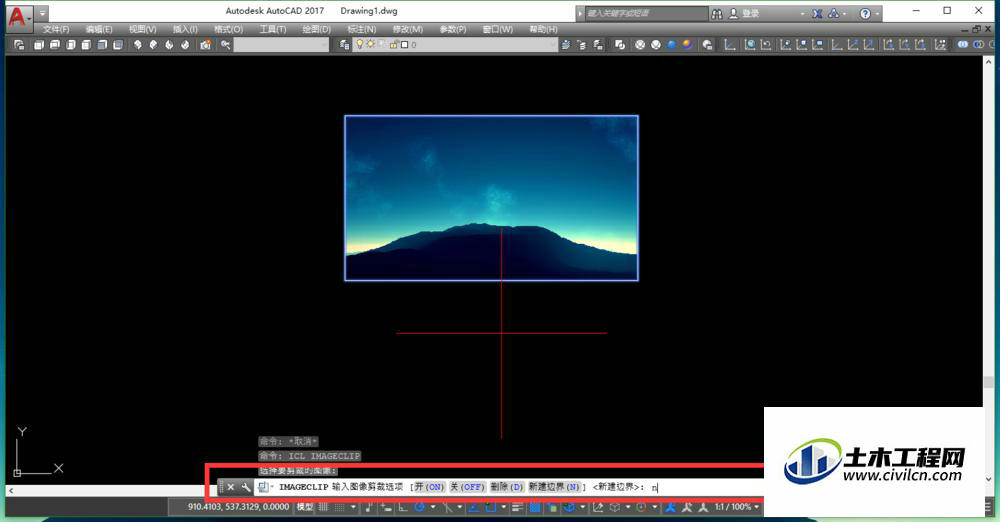
Task: Open the layer dropdown list showing 0
Action: (x=455, y=45)
